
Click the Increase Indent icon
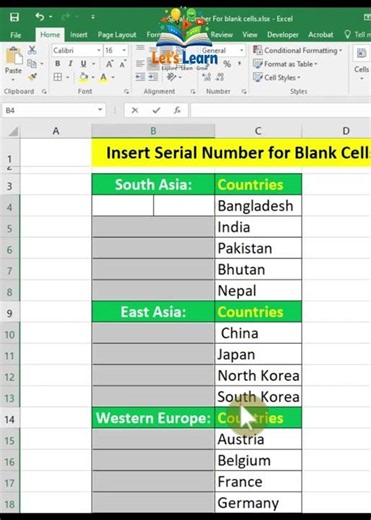tap(153, 77)
